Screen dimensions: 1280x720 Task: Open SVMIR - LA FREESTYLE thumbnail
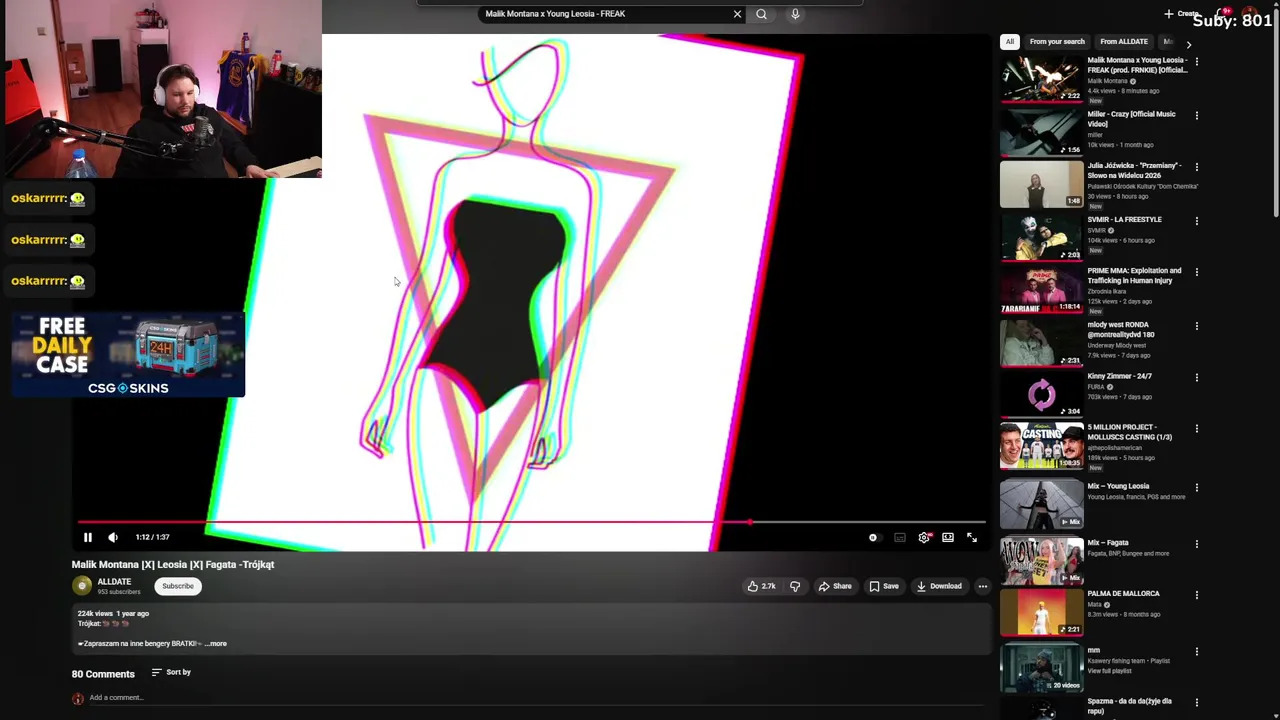[1041, 237]
